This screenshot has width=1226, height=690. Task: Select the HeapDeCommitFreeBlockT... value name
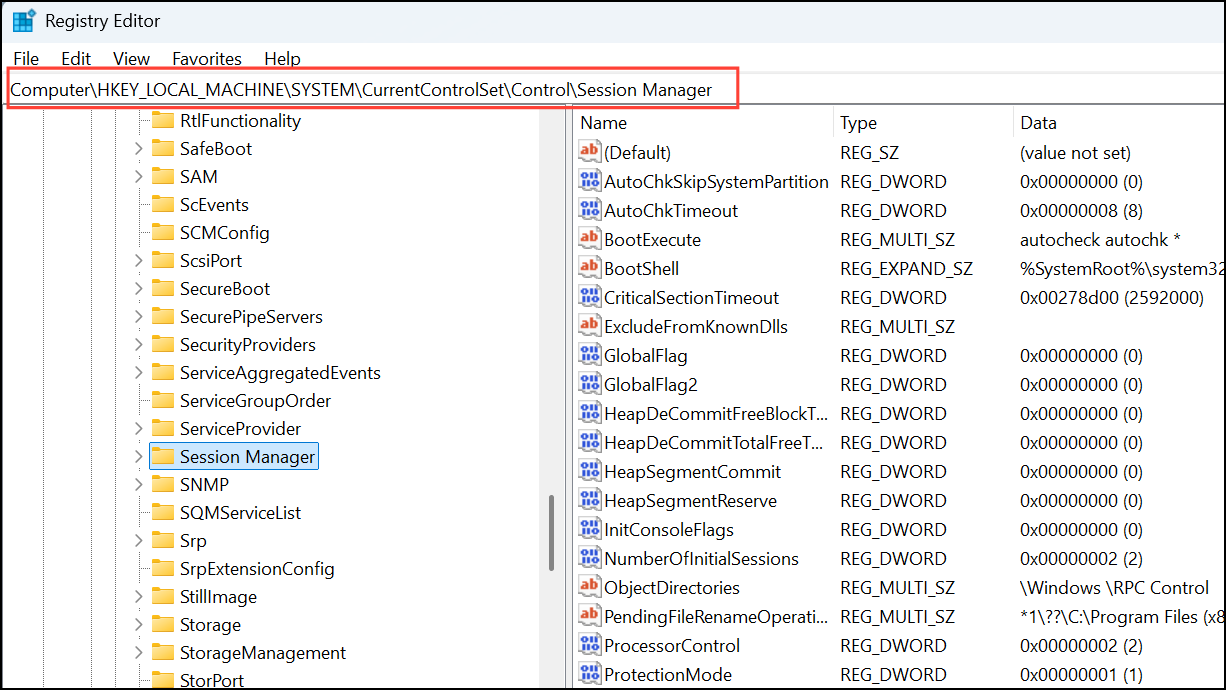click(716, 413)
